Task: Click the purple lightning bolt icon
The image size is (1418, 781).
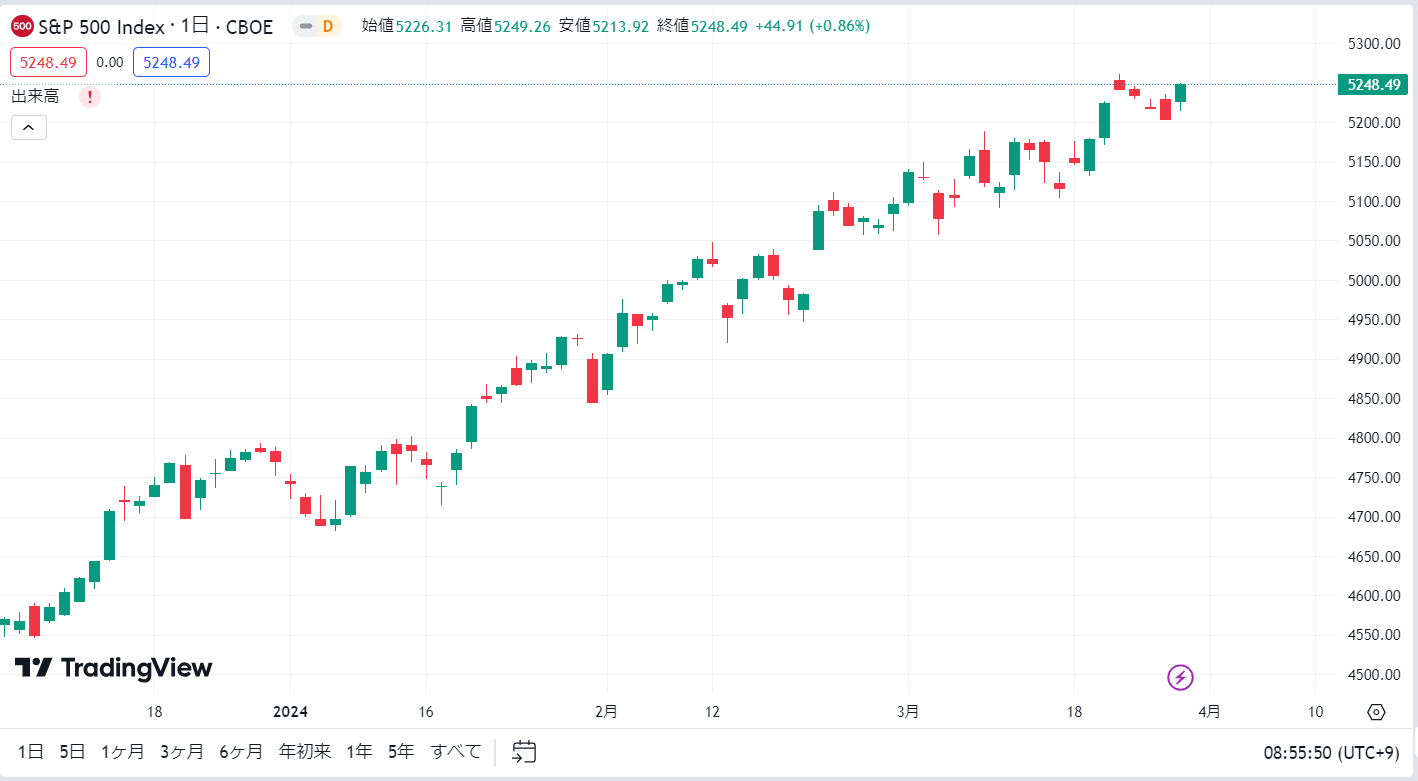Action: click(x=1181, y=678)
